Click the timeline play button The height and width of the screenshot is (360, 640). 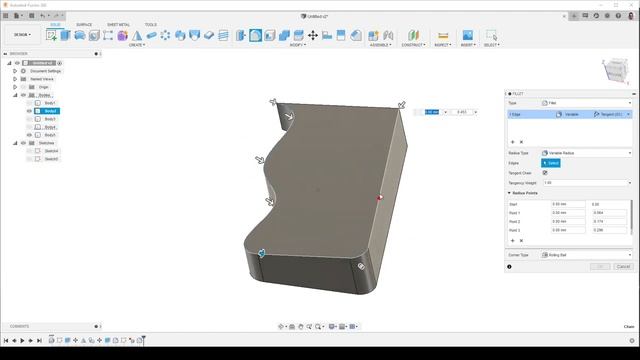point(22,340)
